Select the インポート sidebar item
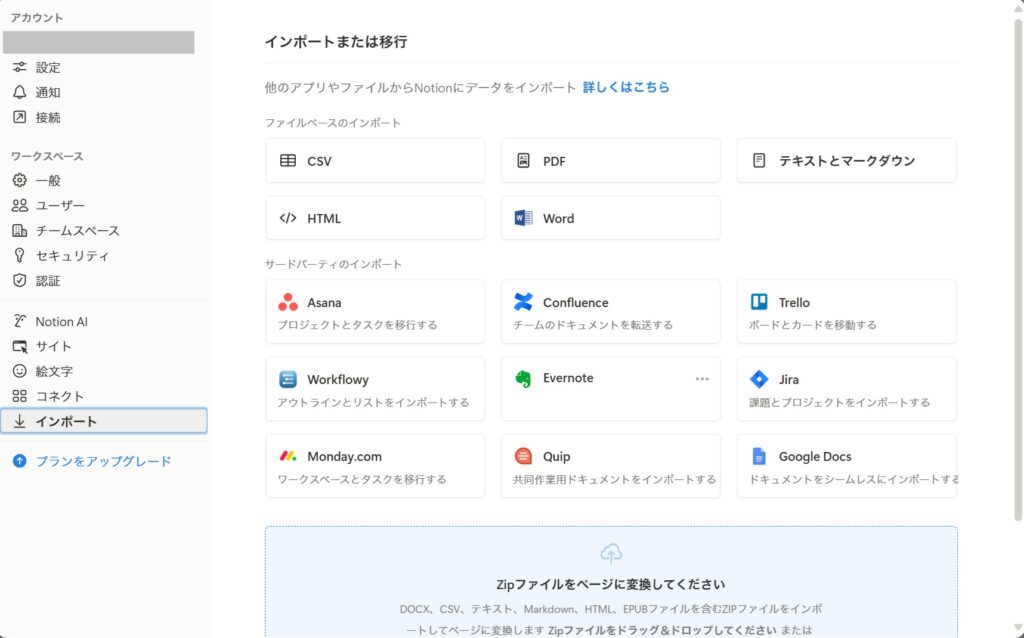 point(104,421)
